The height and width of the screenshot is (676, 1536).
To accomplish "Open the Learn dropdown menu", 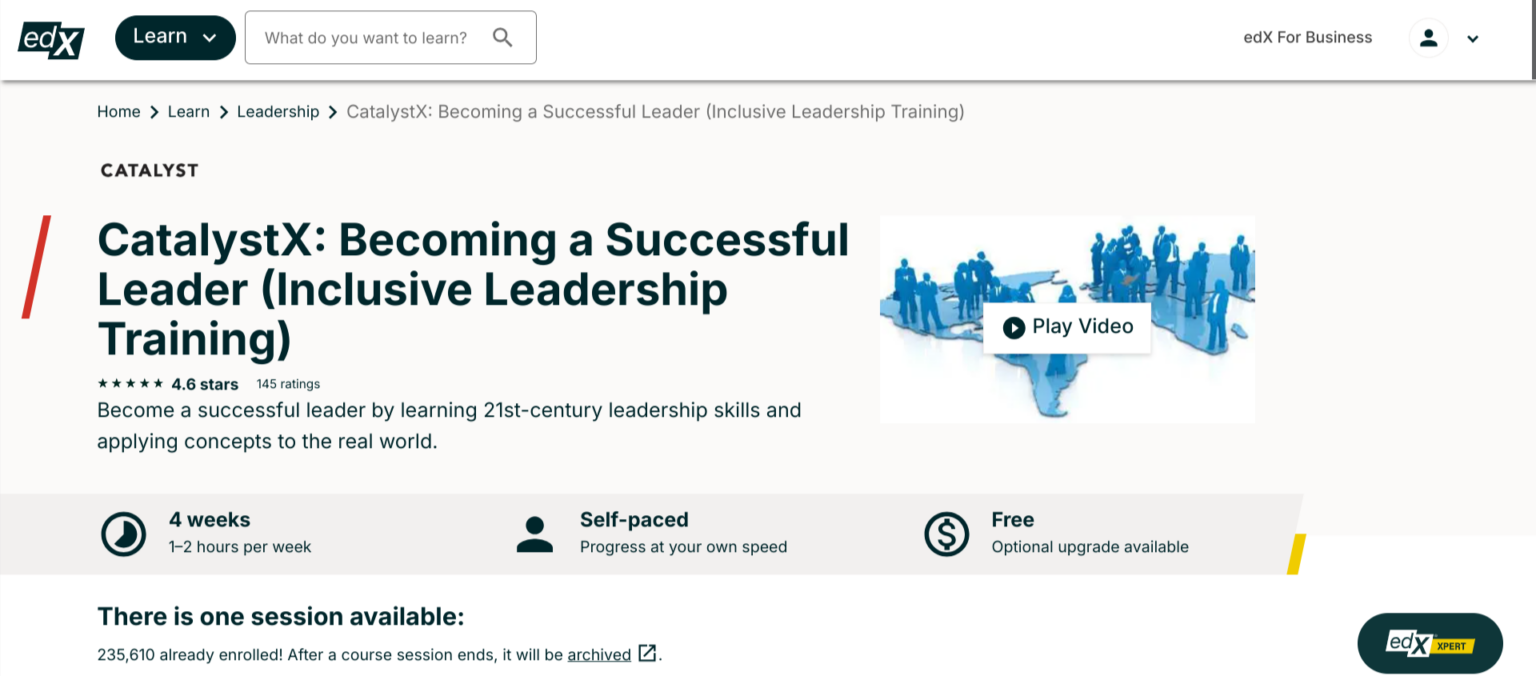I will (175, 36).
